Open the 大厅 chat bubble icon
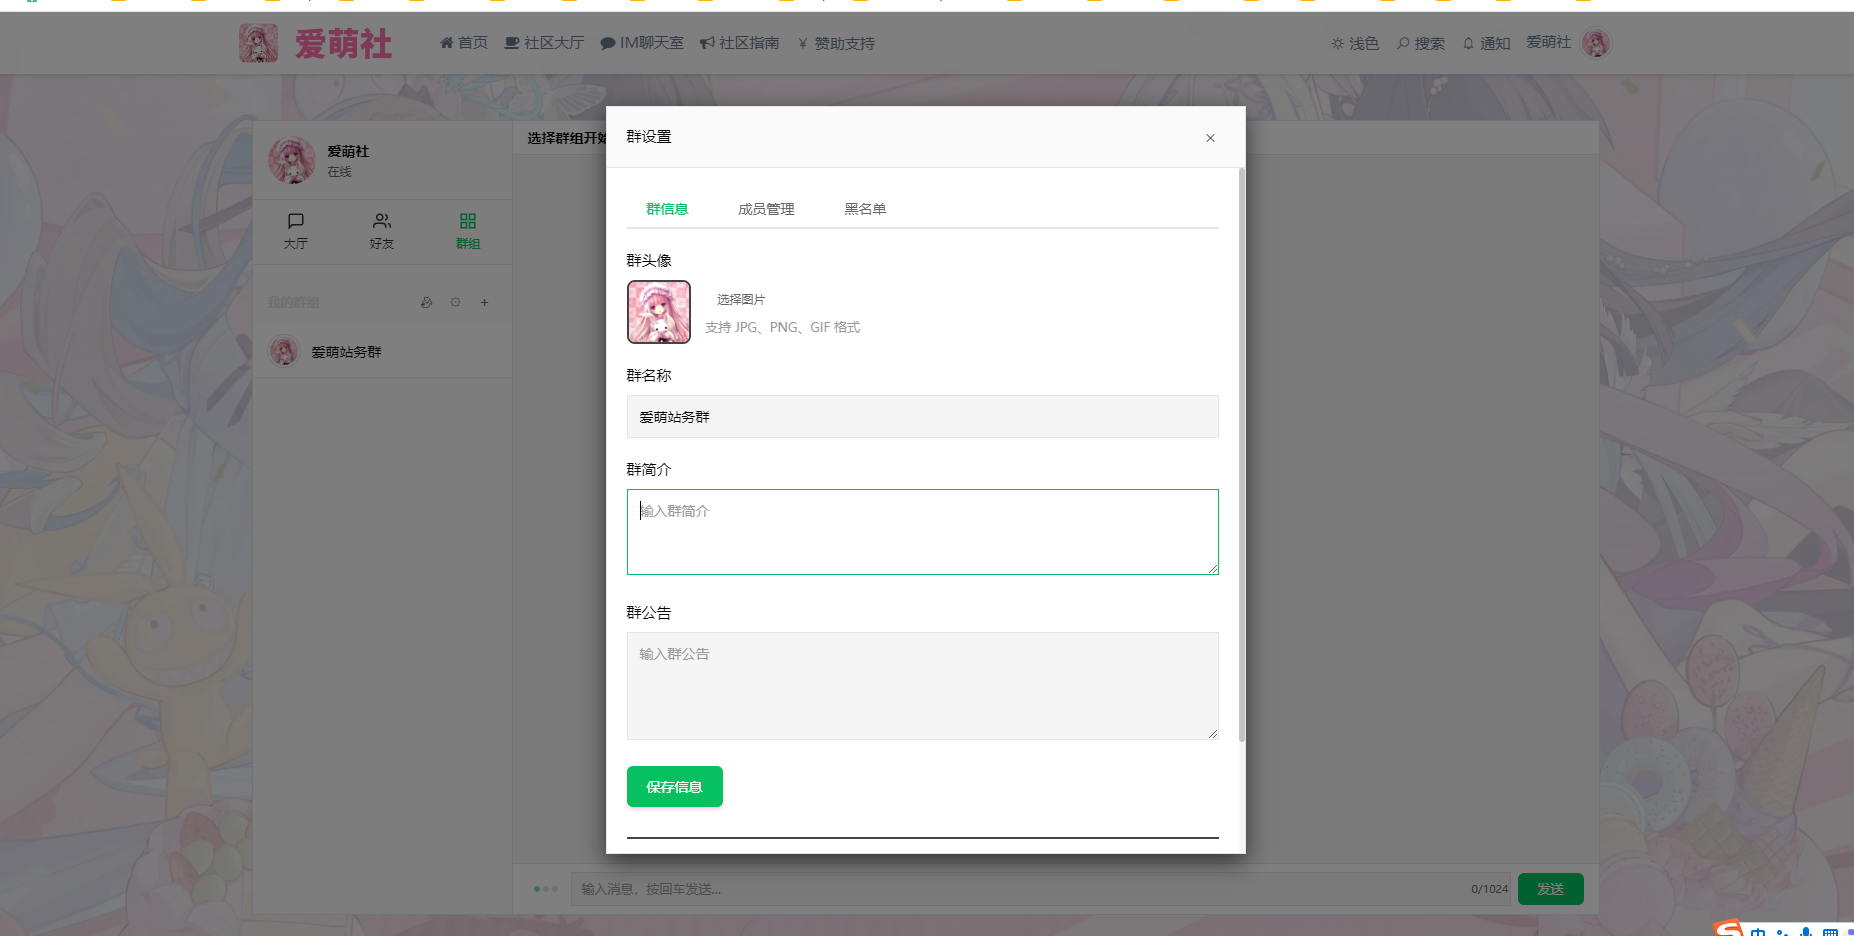Screen dimensions: 1854x936 click(x=296, y=221)
